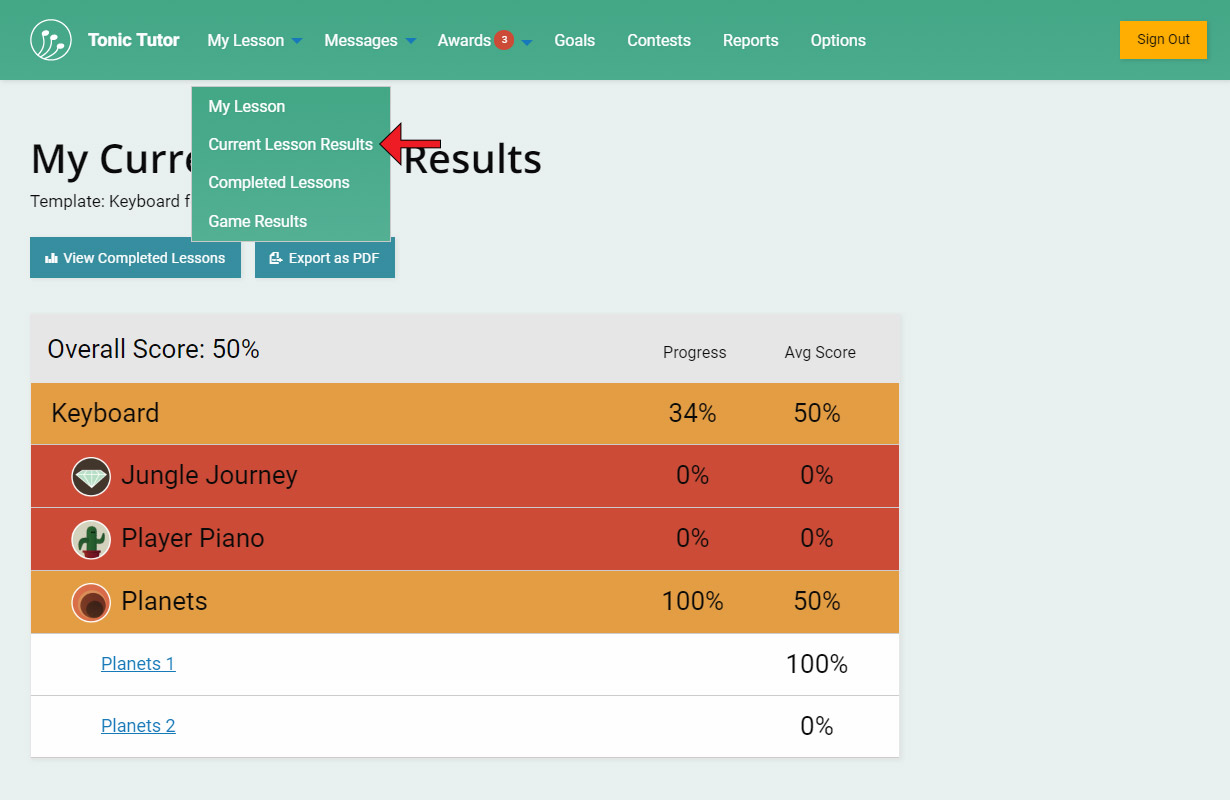Screen dimensions: 1230x800
Task: Expand the My Lesson dropdown arrow
Action: [296, 41]
